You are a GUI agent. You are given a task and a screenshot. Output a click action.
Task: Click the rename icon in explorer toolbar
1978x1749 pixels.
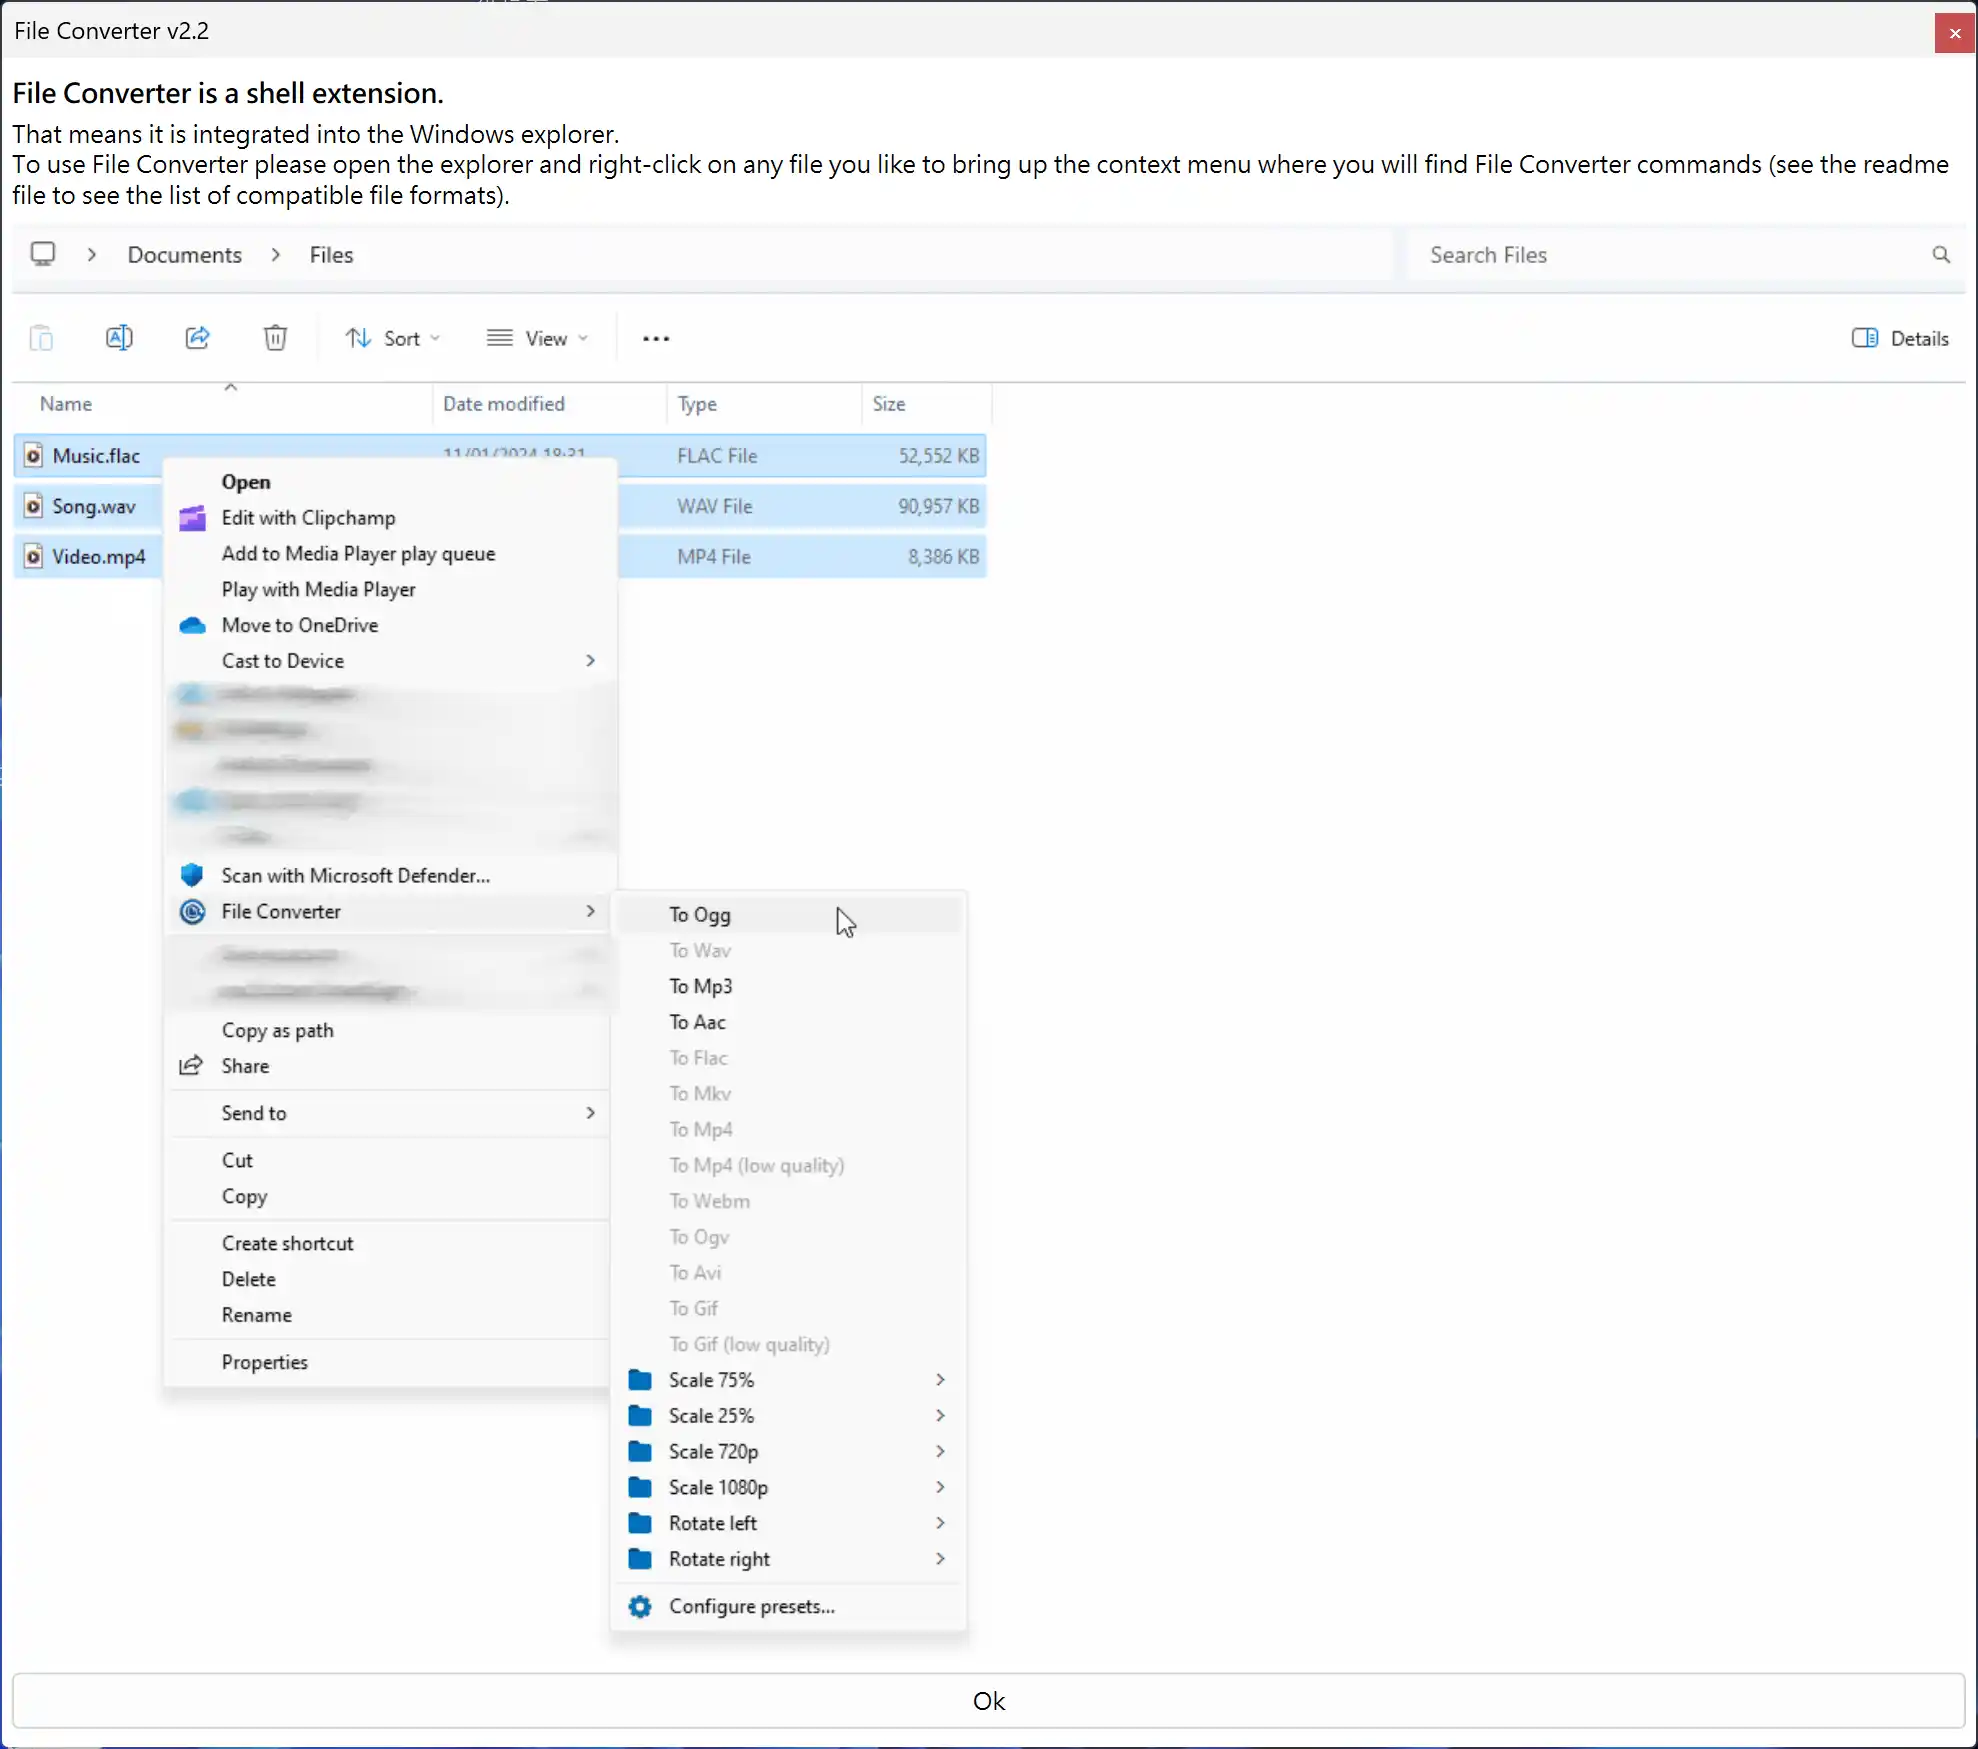119,338
